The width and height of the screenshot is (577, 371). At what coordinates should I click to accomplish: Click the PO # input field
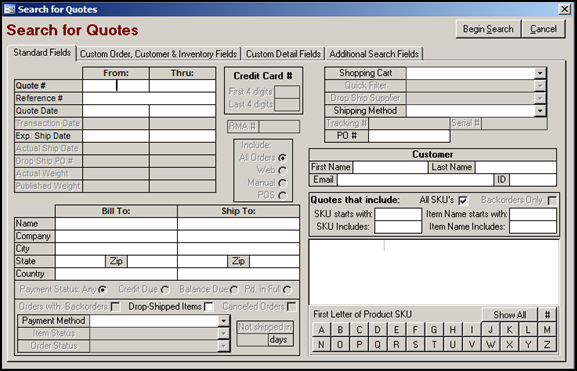pos(409,136)
